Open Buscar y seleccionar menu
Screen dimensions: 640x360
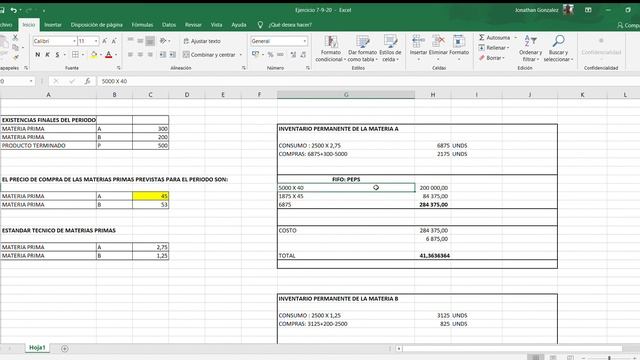[x=558, y=49]
